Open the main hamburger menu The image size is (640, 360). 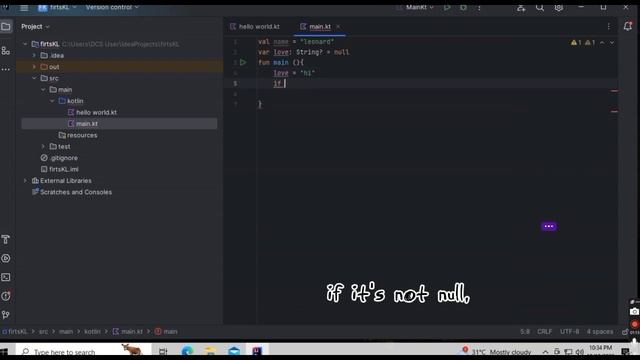24,7
